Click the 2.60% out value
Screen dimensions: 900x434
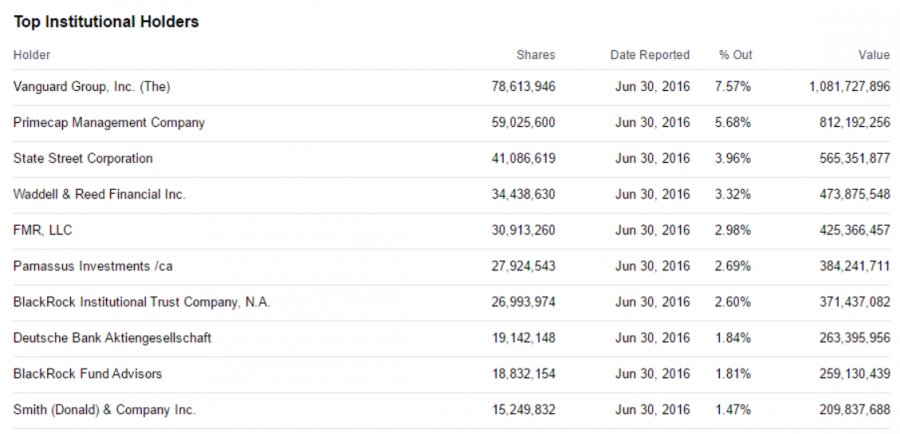click(733, 302)
